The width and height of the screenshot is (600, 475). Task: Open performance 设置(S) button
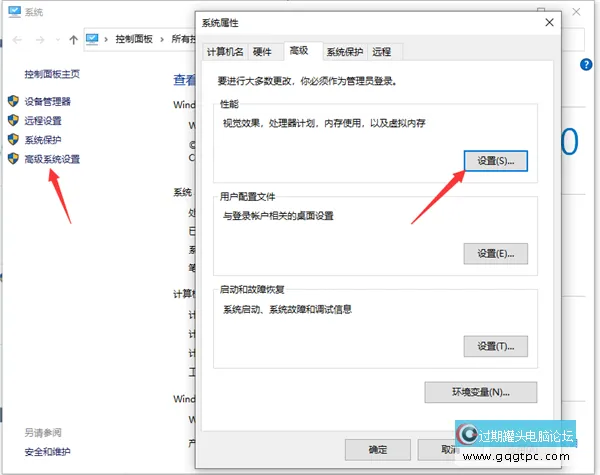tap(496, 161)
